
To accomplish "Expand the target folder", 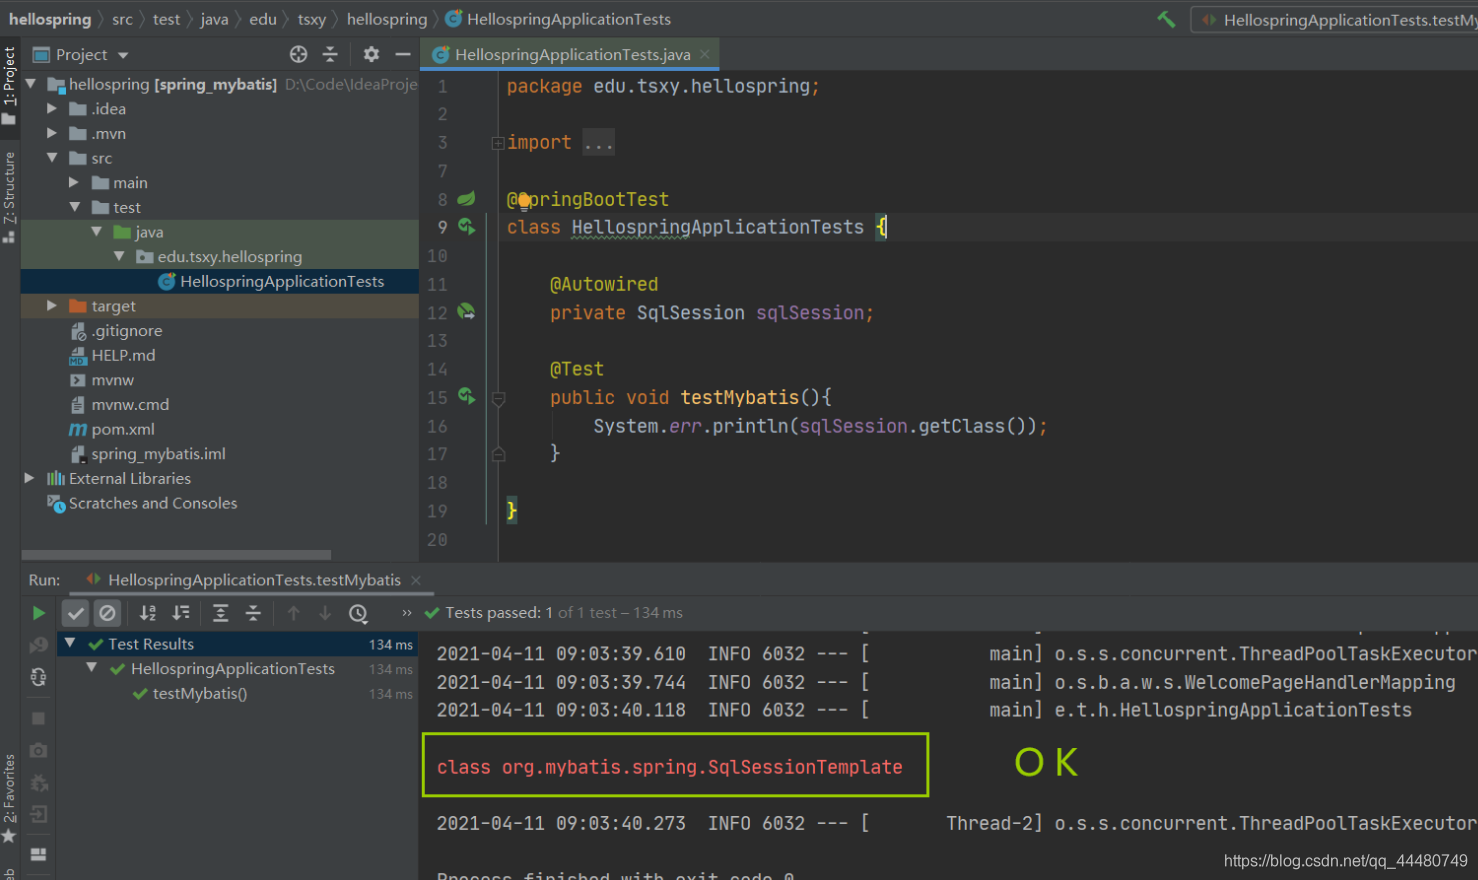I will 52,305.
